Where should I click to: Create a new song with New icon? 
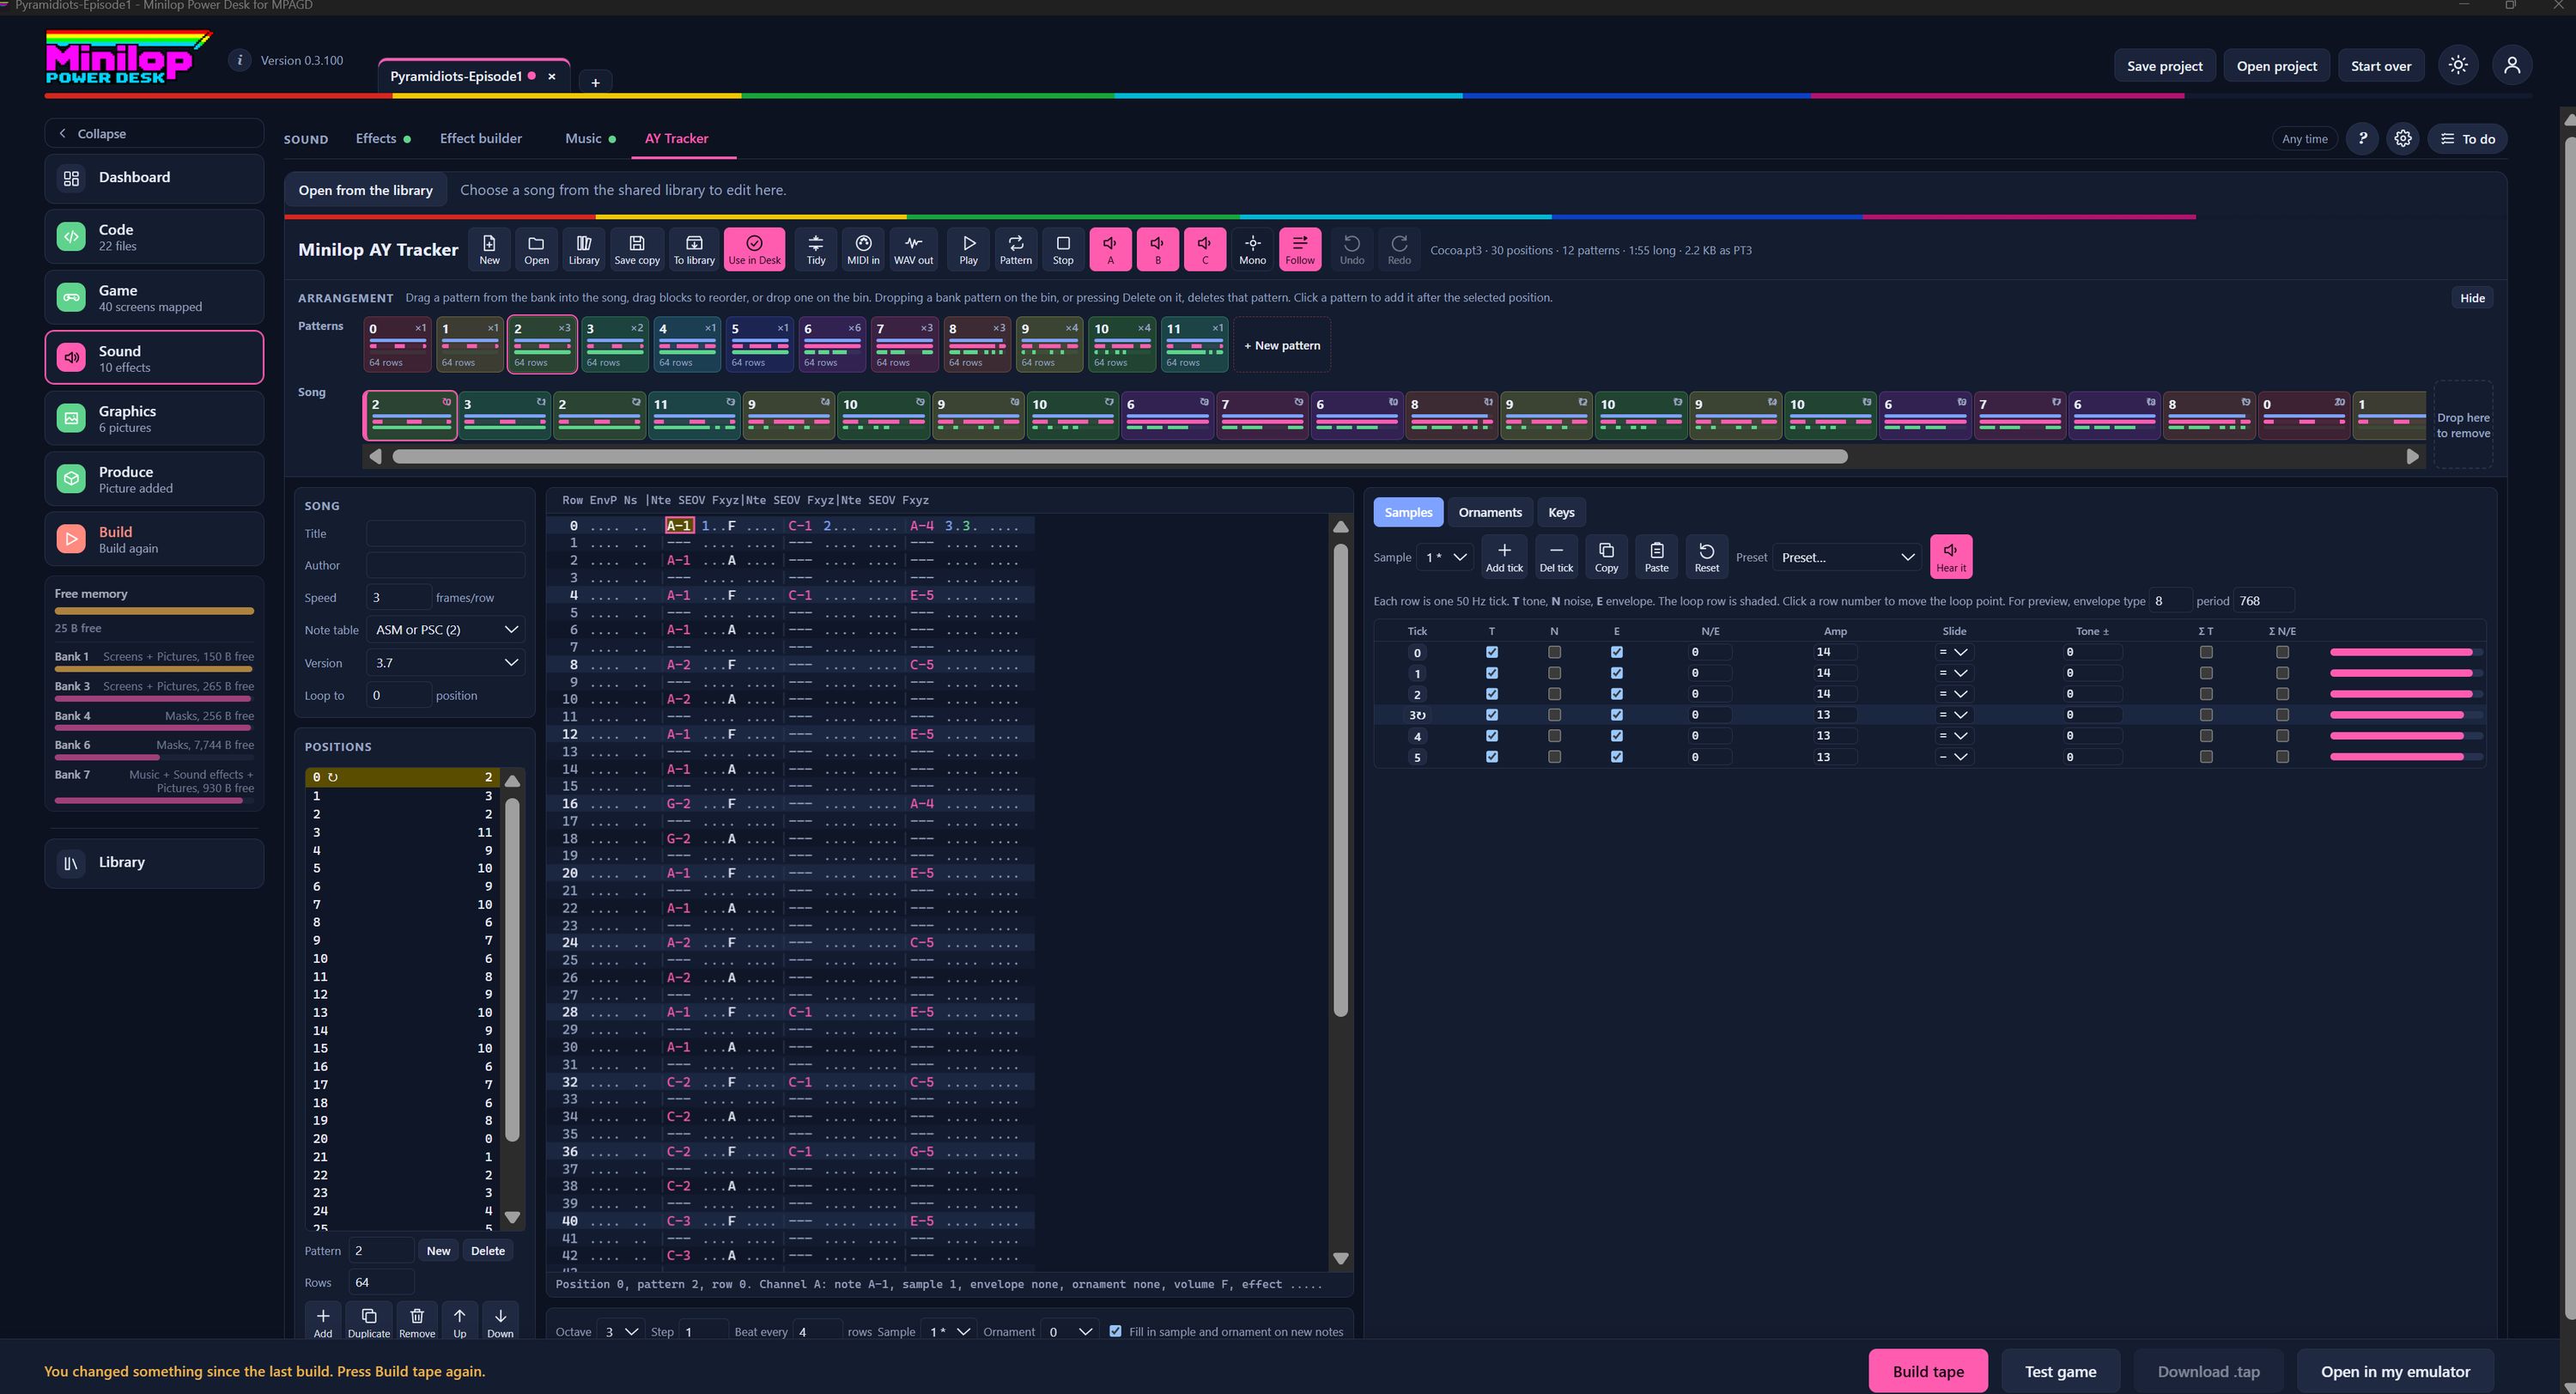(489, 249)
